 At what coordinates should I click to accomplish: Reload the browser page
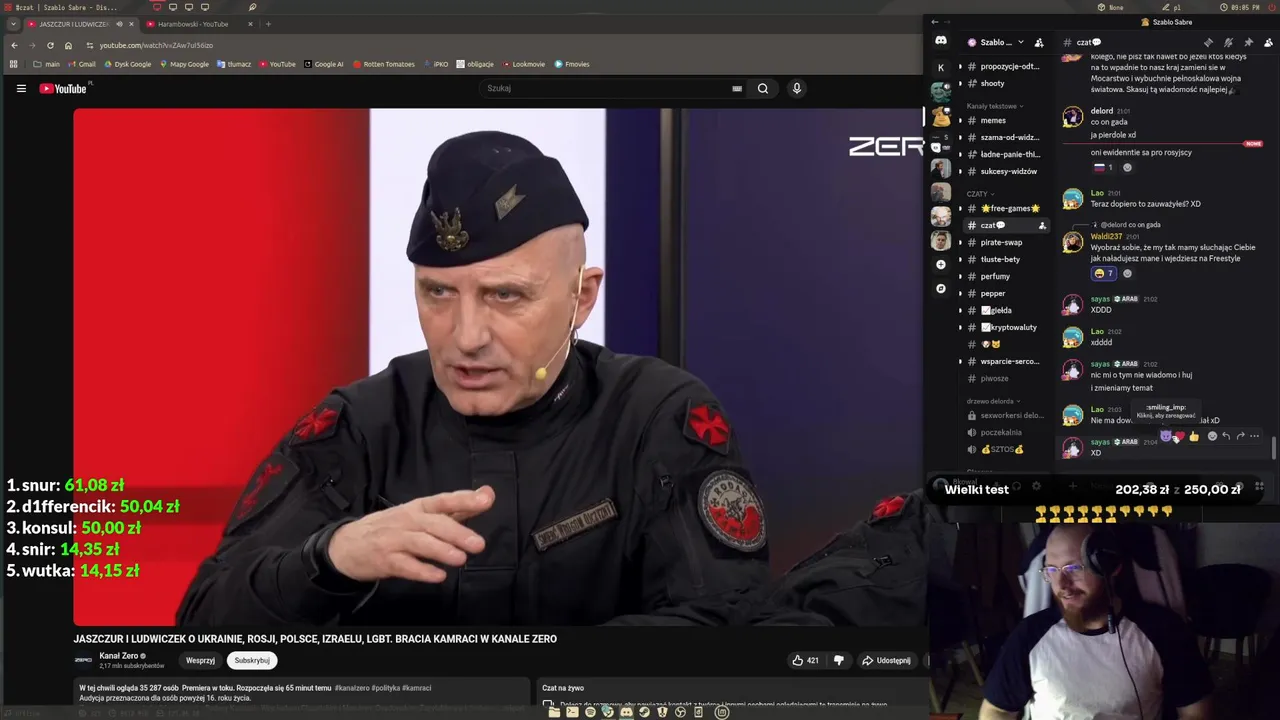[50, 45]
